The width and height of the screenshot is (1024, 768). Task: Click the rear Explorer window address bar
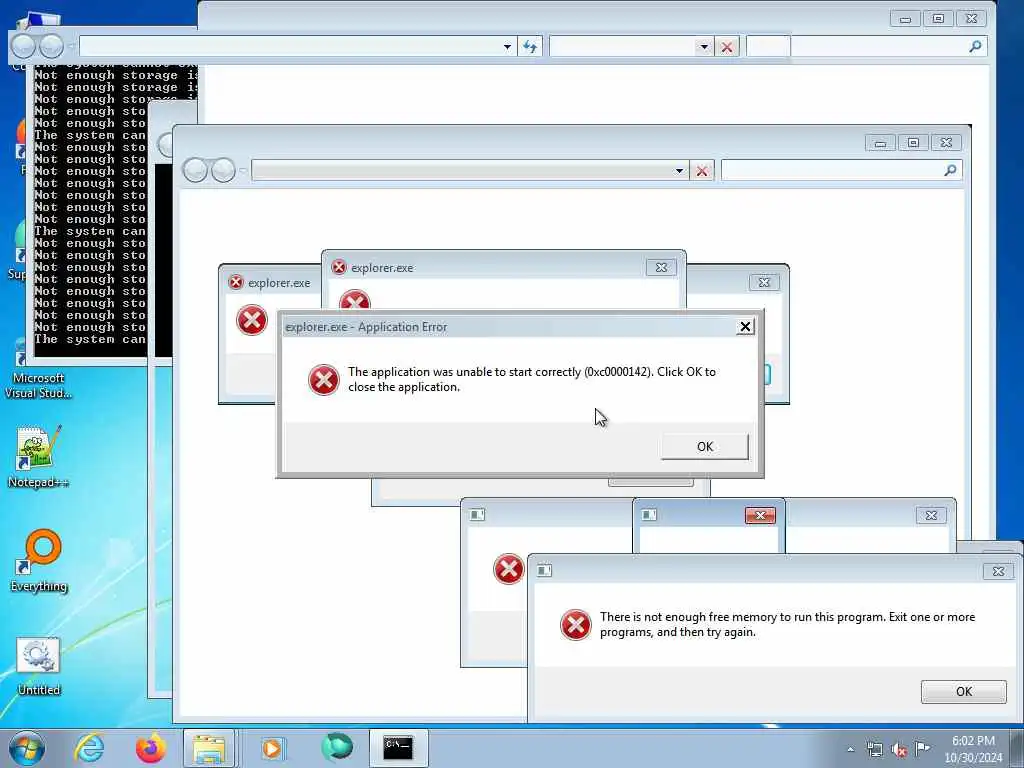click(x=297, y=46)
